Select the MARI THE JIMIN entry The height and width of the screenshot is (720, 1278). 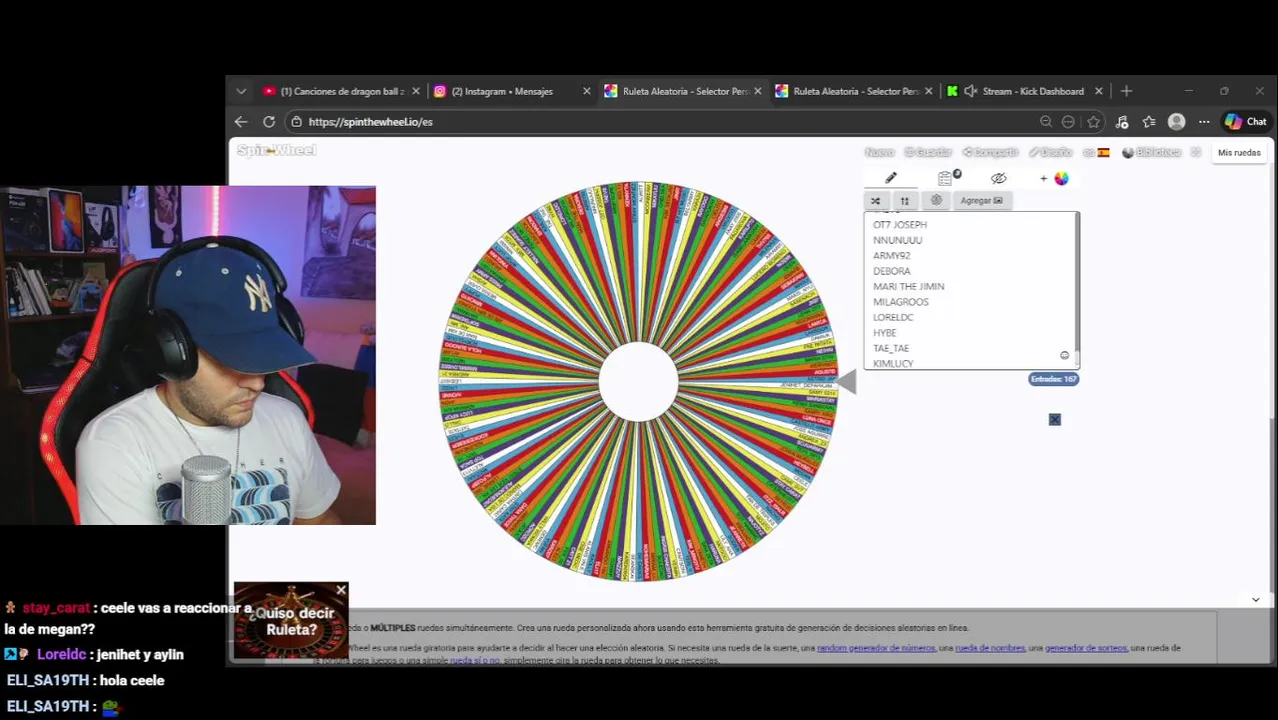(908, 286)
